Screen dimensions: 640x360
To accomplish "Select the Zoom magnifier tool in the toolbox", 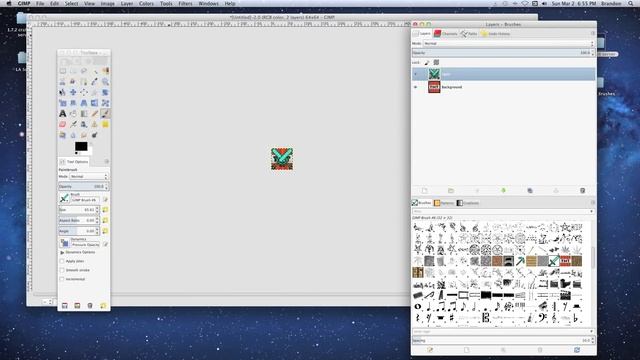I will [x=105, y=82].
